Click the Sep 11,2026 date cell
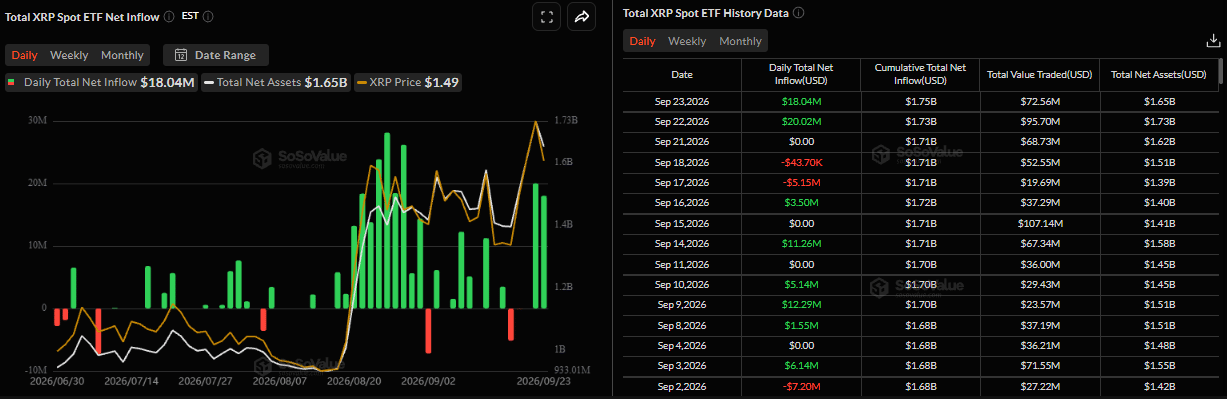The height and width of the screenshot is (399, 1227). click(682, 264)
